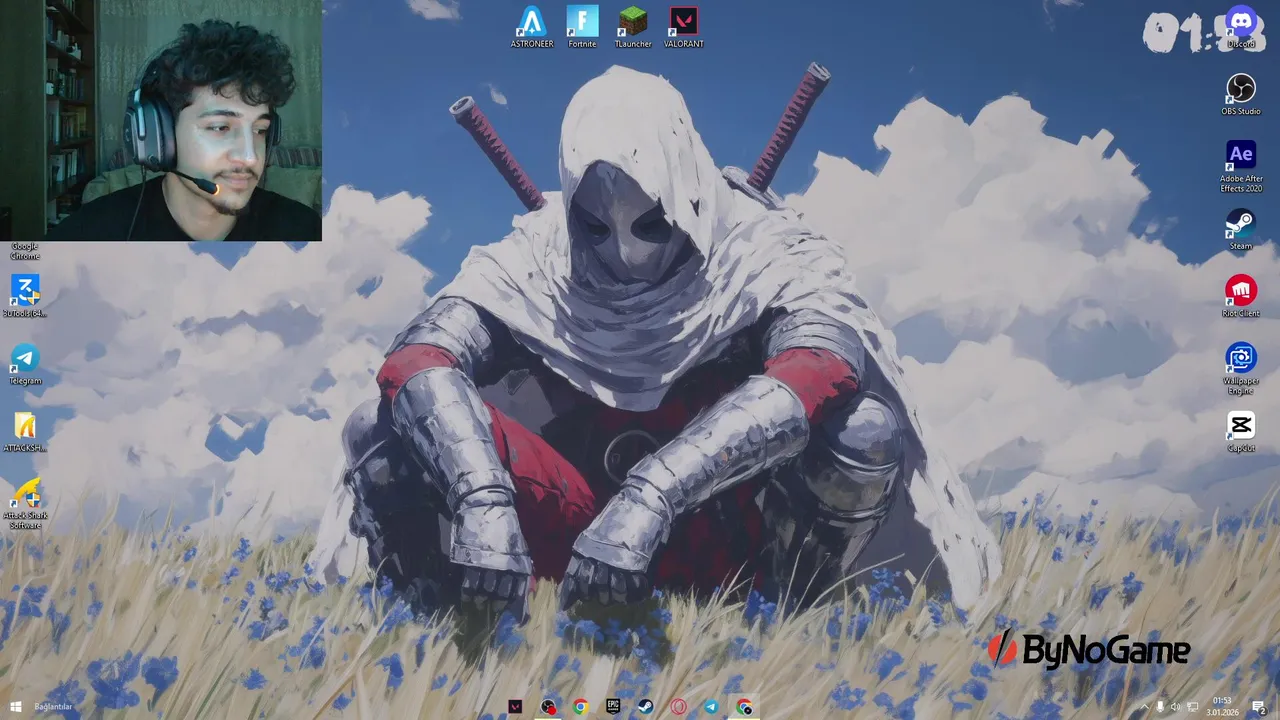Open Google Chrome from the taskbar
Viewport: 1280px width, 720px height.
(580, 707)
